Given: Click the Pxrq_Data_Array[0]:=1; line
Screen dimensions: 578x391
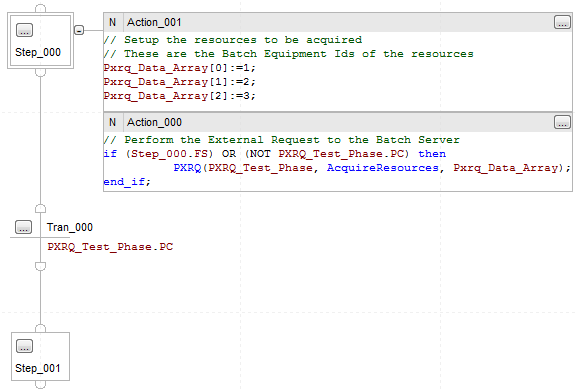Looking at the screenshot, I should coord(179,68).
